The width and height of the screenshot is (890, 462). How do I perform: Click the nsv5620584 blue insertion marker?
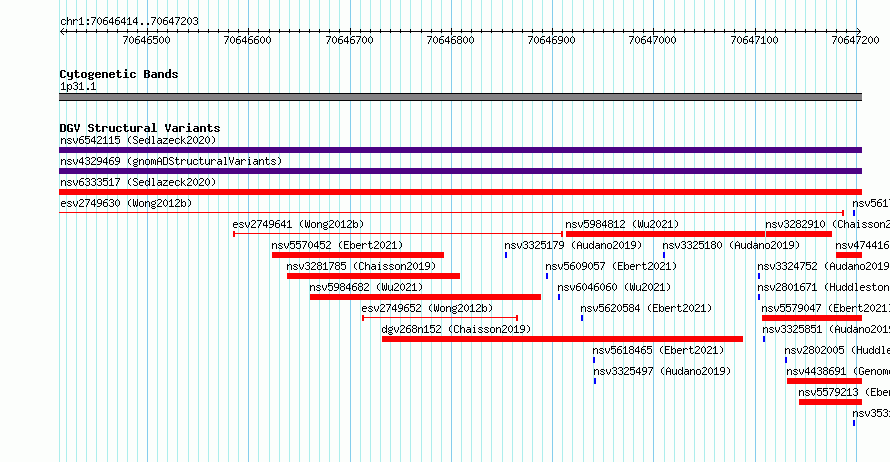pos(582,318)
